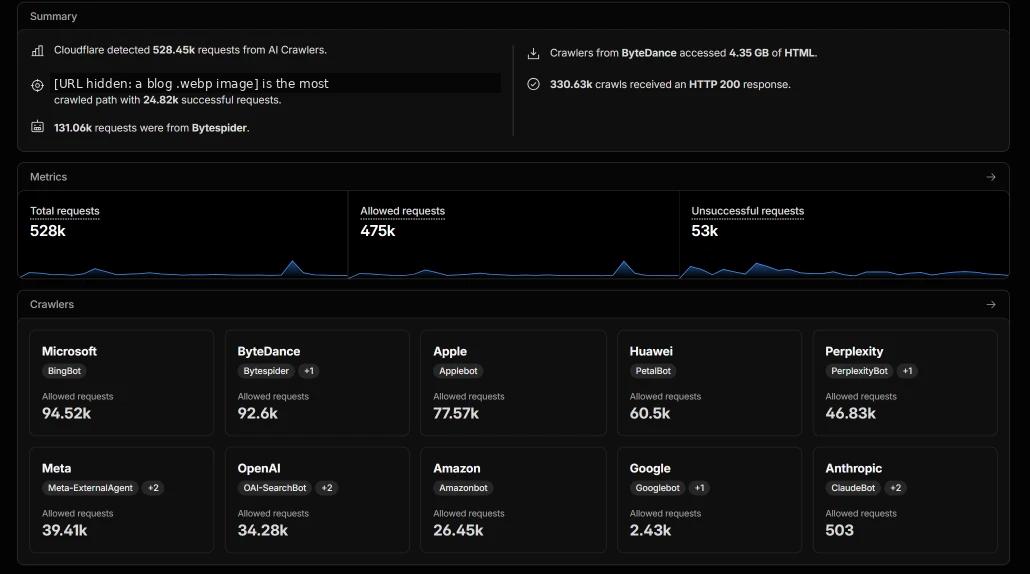Click Apple's 77.57k allowed requests value
The image size is (1030, 574).
coord(456,414)
